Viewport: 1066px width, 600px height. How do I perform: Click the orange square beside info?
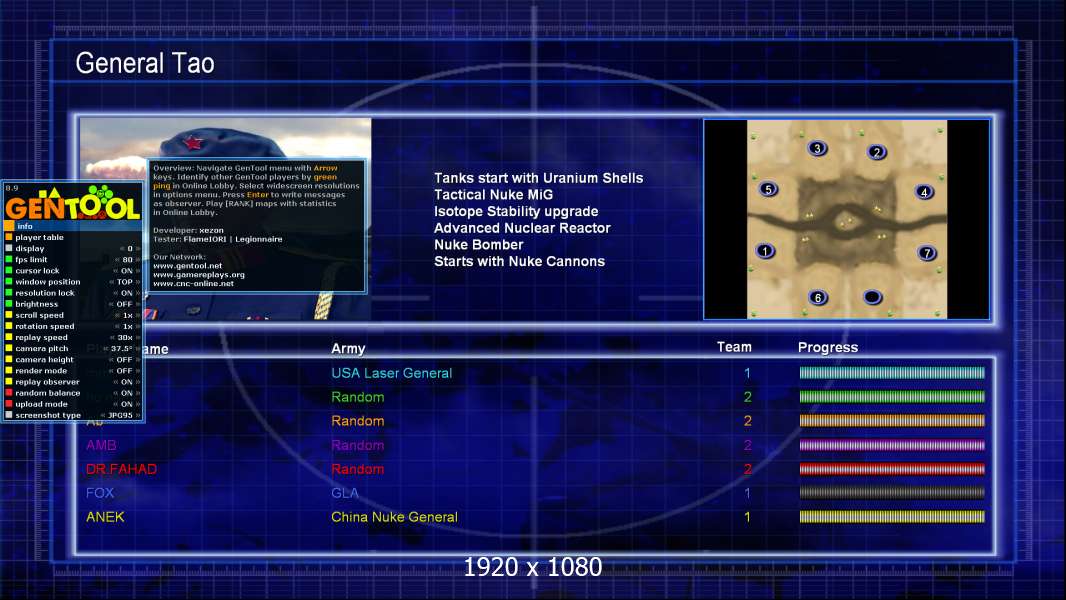pos(9,226)
